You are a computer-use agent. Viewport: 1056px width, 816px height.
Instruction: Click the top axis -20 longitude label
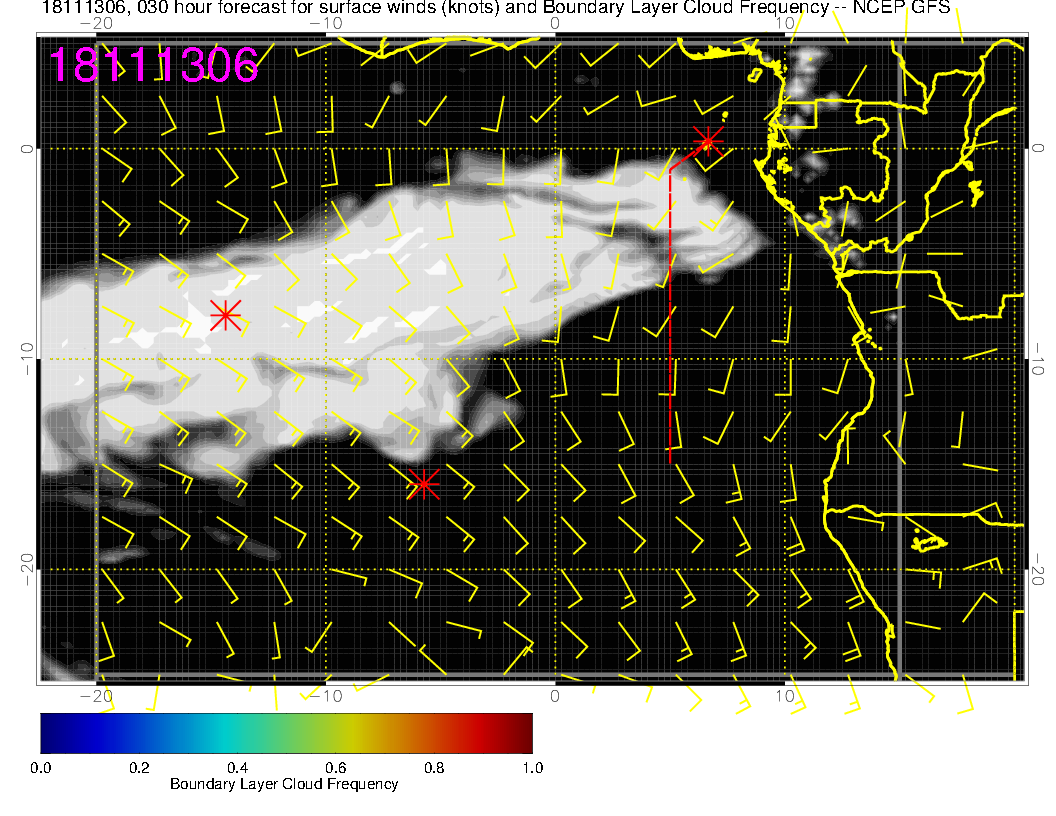point(96,24)
